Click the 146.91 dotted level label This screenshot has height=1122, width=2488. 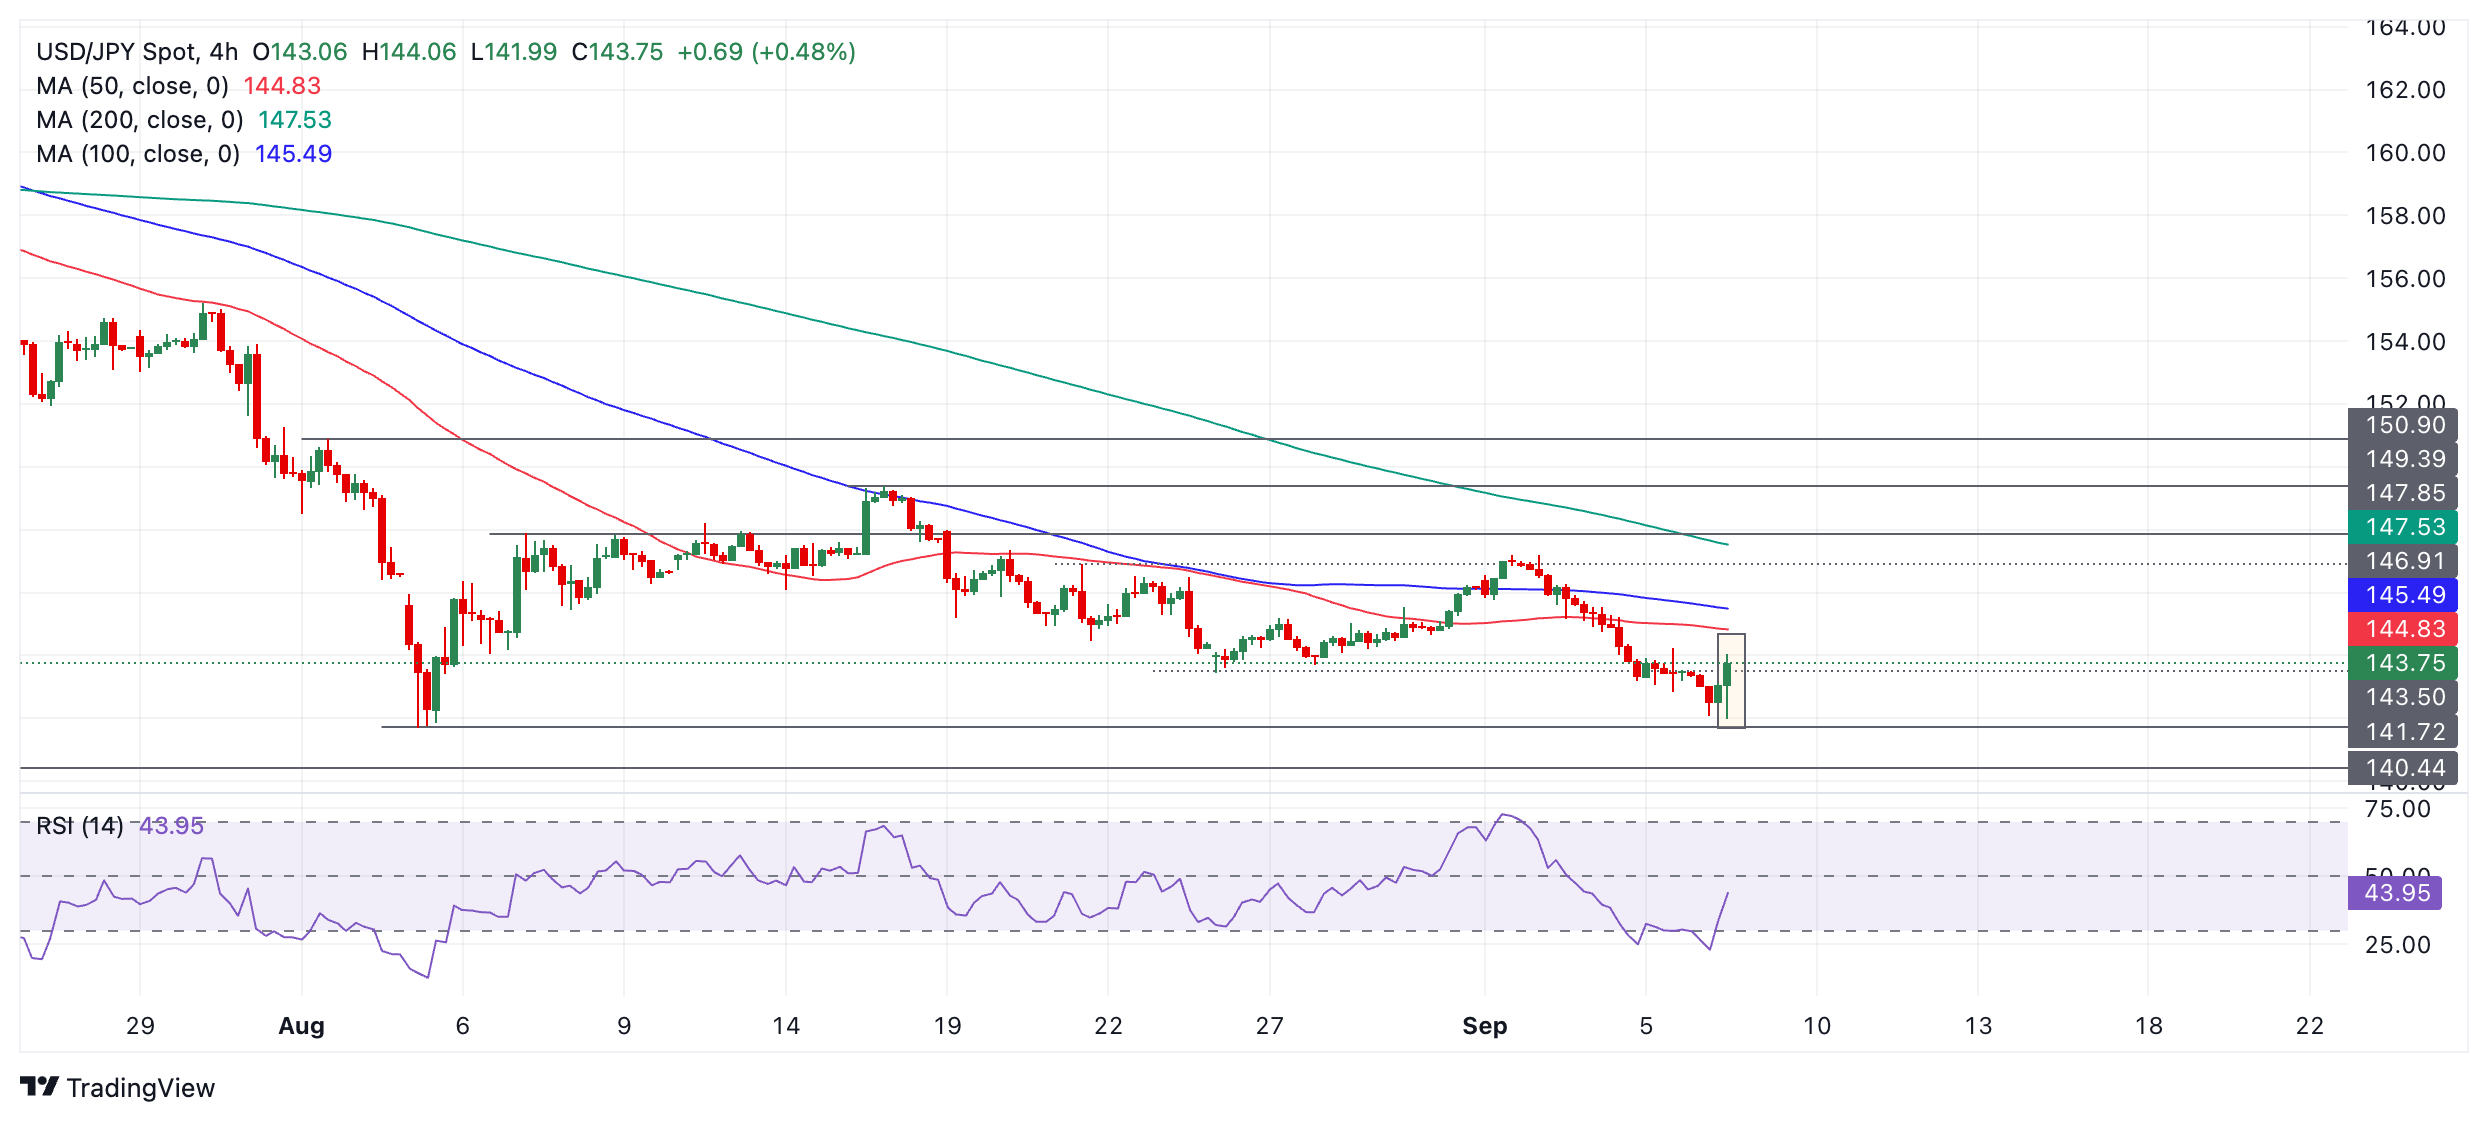coord(2402,561)
